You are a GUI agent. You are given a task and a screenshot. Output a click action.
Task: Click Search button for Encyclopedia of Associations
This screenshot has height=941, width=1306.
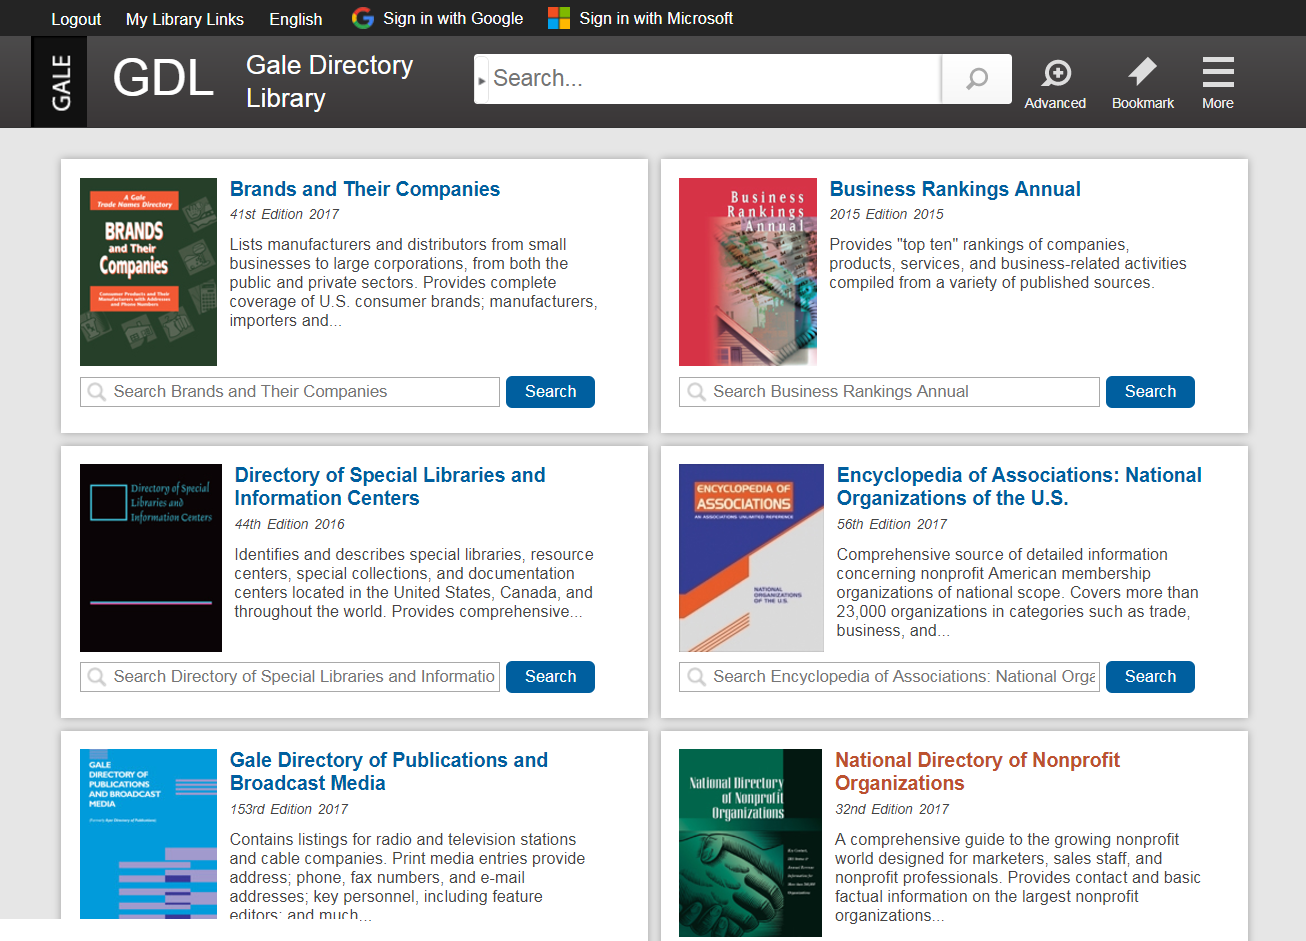coord(1150,677)
